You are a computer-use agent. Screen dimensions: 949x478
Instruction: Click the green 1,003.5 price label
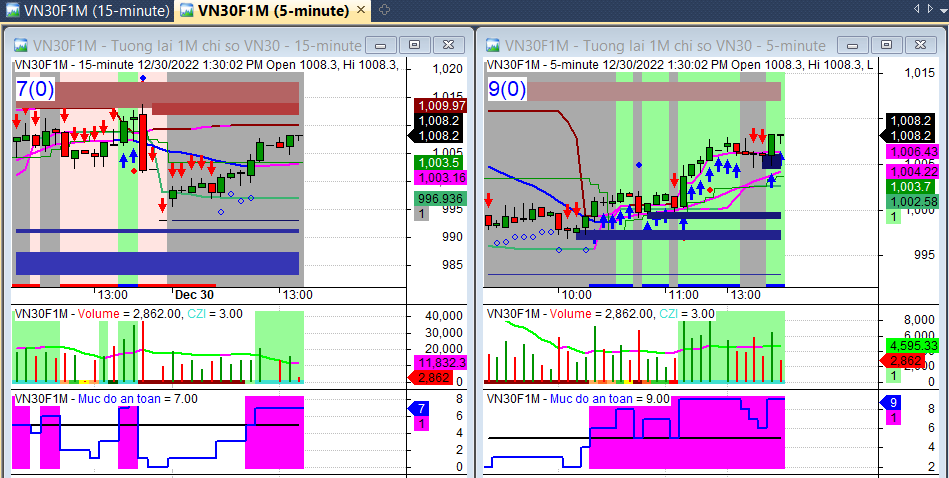(x=438, y=163)
